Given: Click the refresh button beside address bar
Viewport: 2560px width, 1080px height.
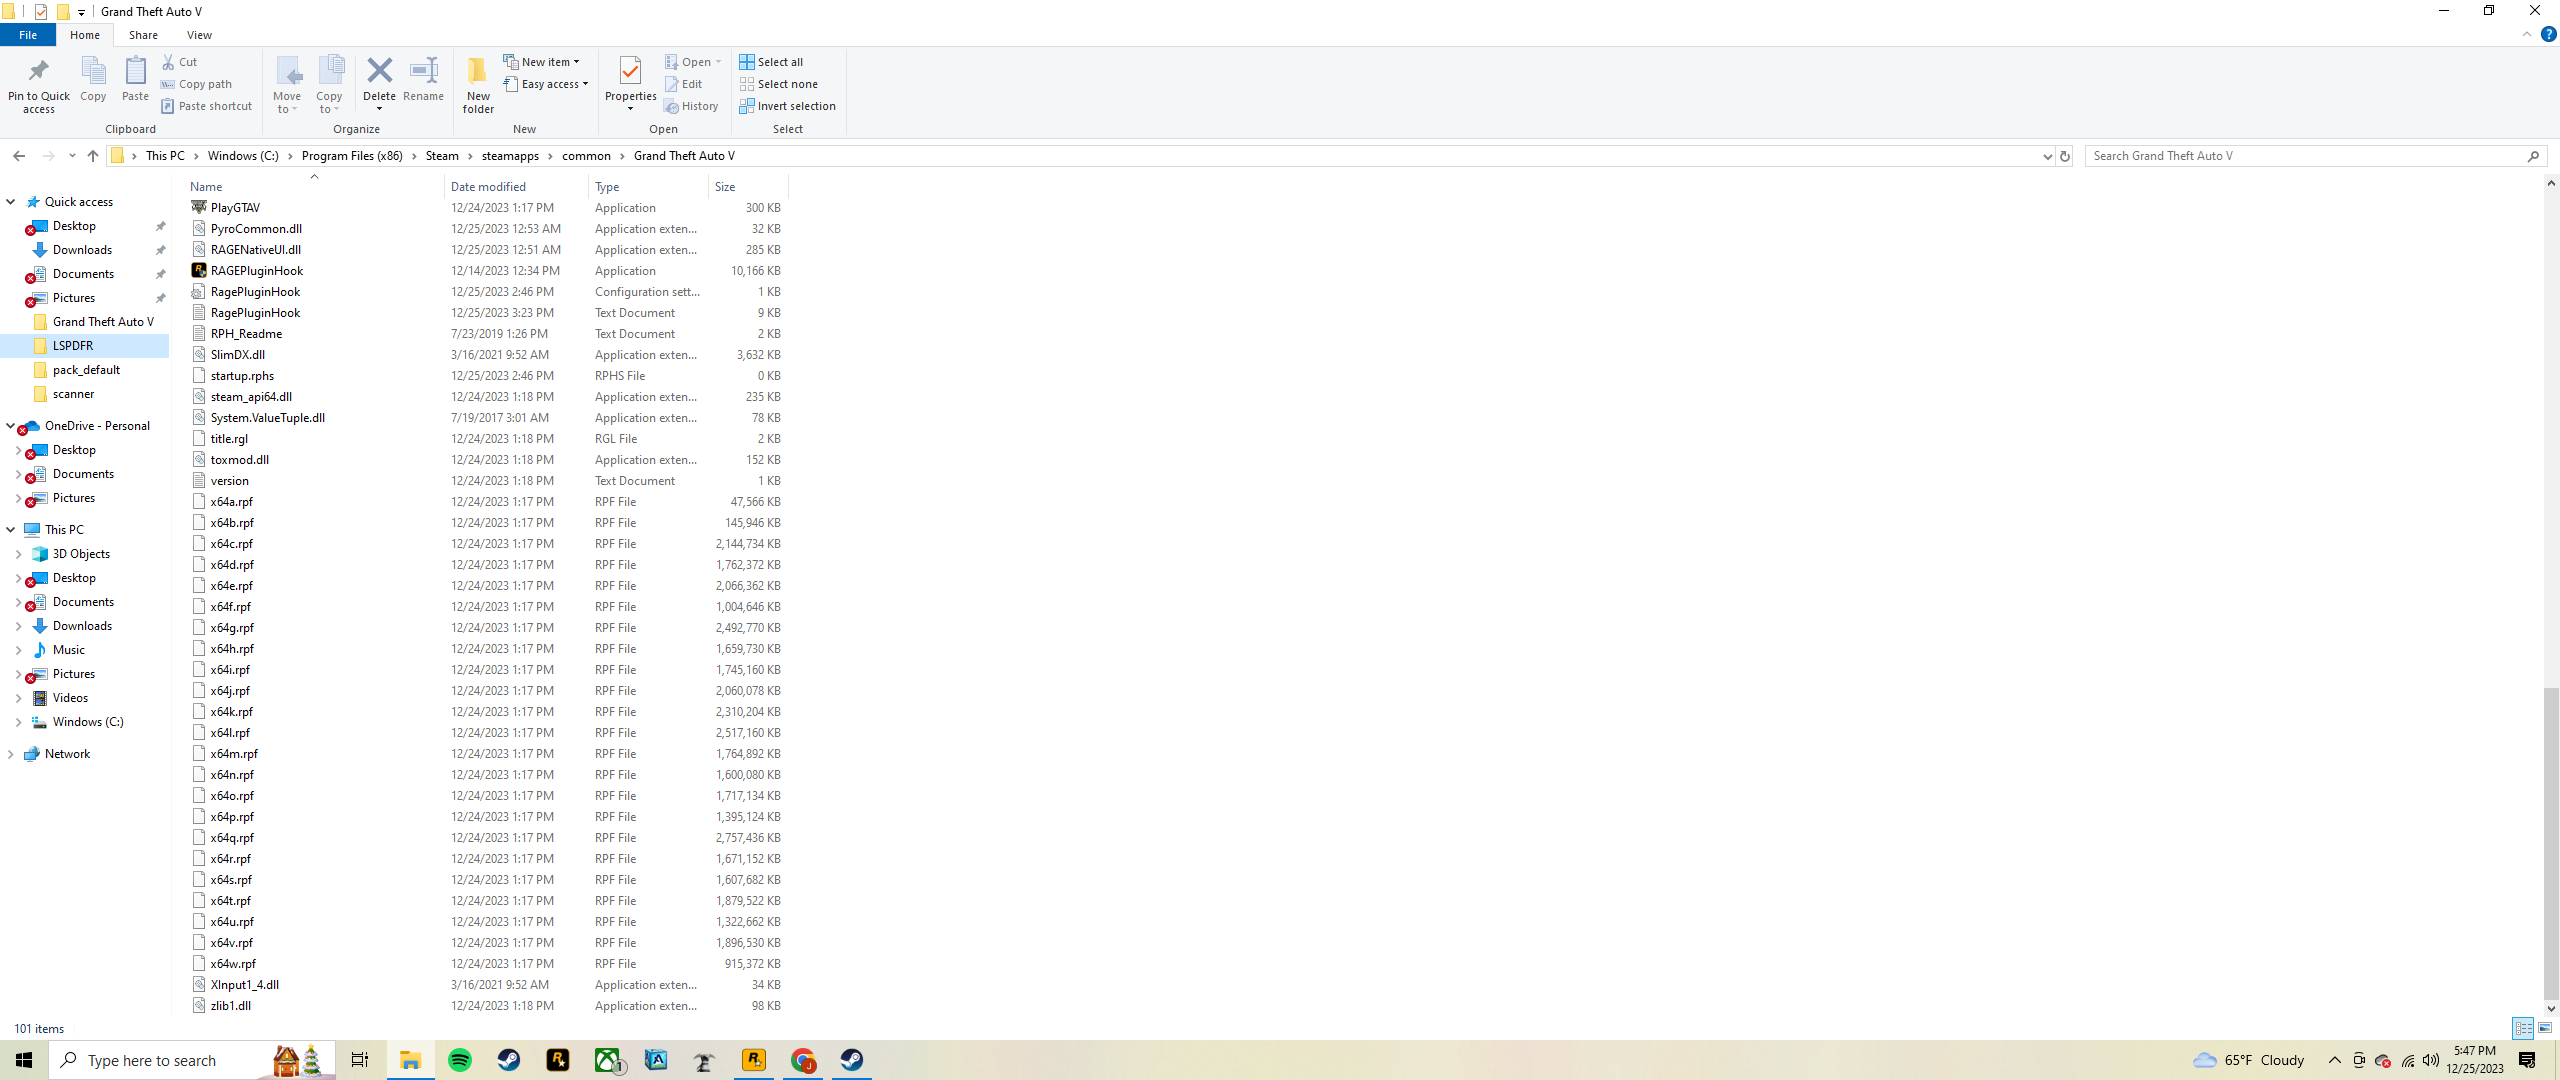Looking at the screenshot, I should point(2065,156).
